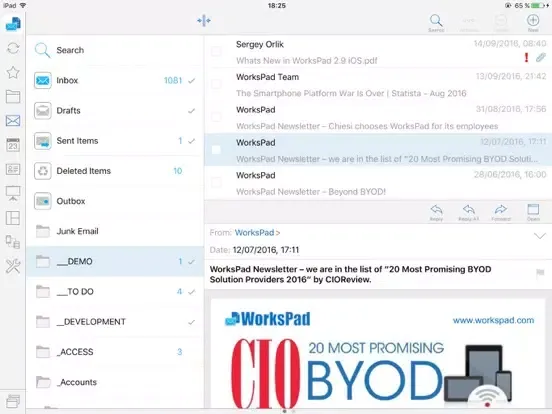
Task: Toggle the checkmark next to _DEVELOPMENT folder
Action: click(x=192, y=322)
